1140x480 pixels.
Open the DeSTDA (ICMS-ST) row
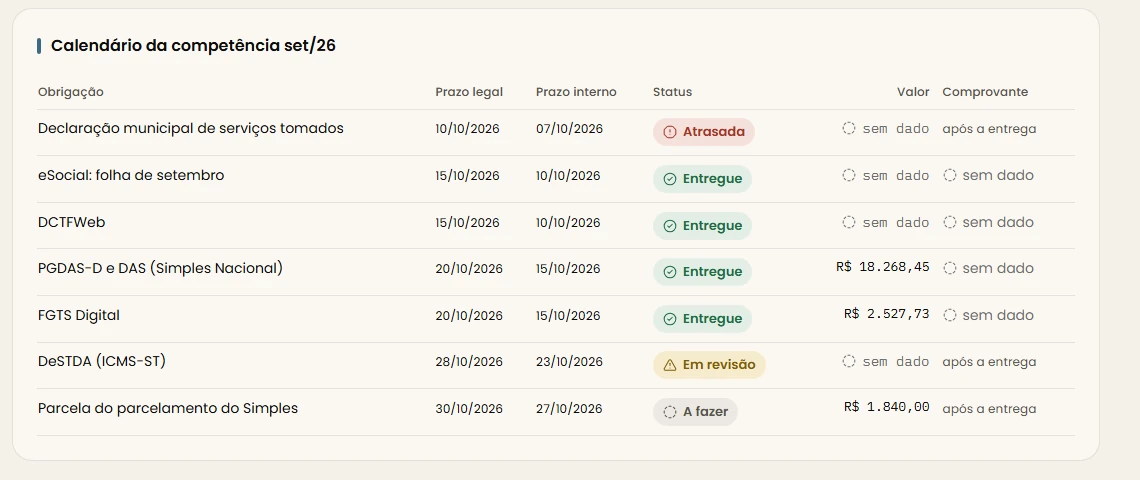[x=555, y=365]
